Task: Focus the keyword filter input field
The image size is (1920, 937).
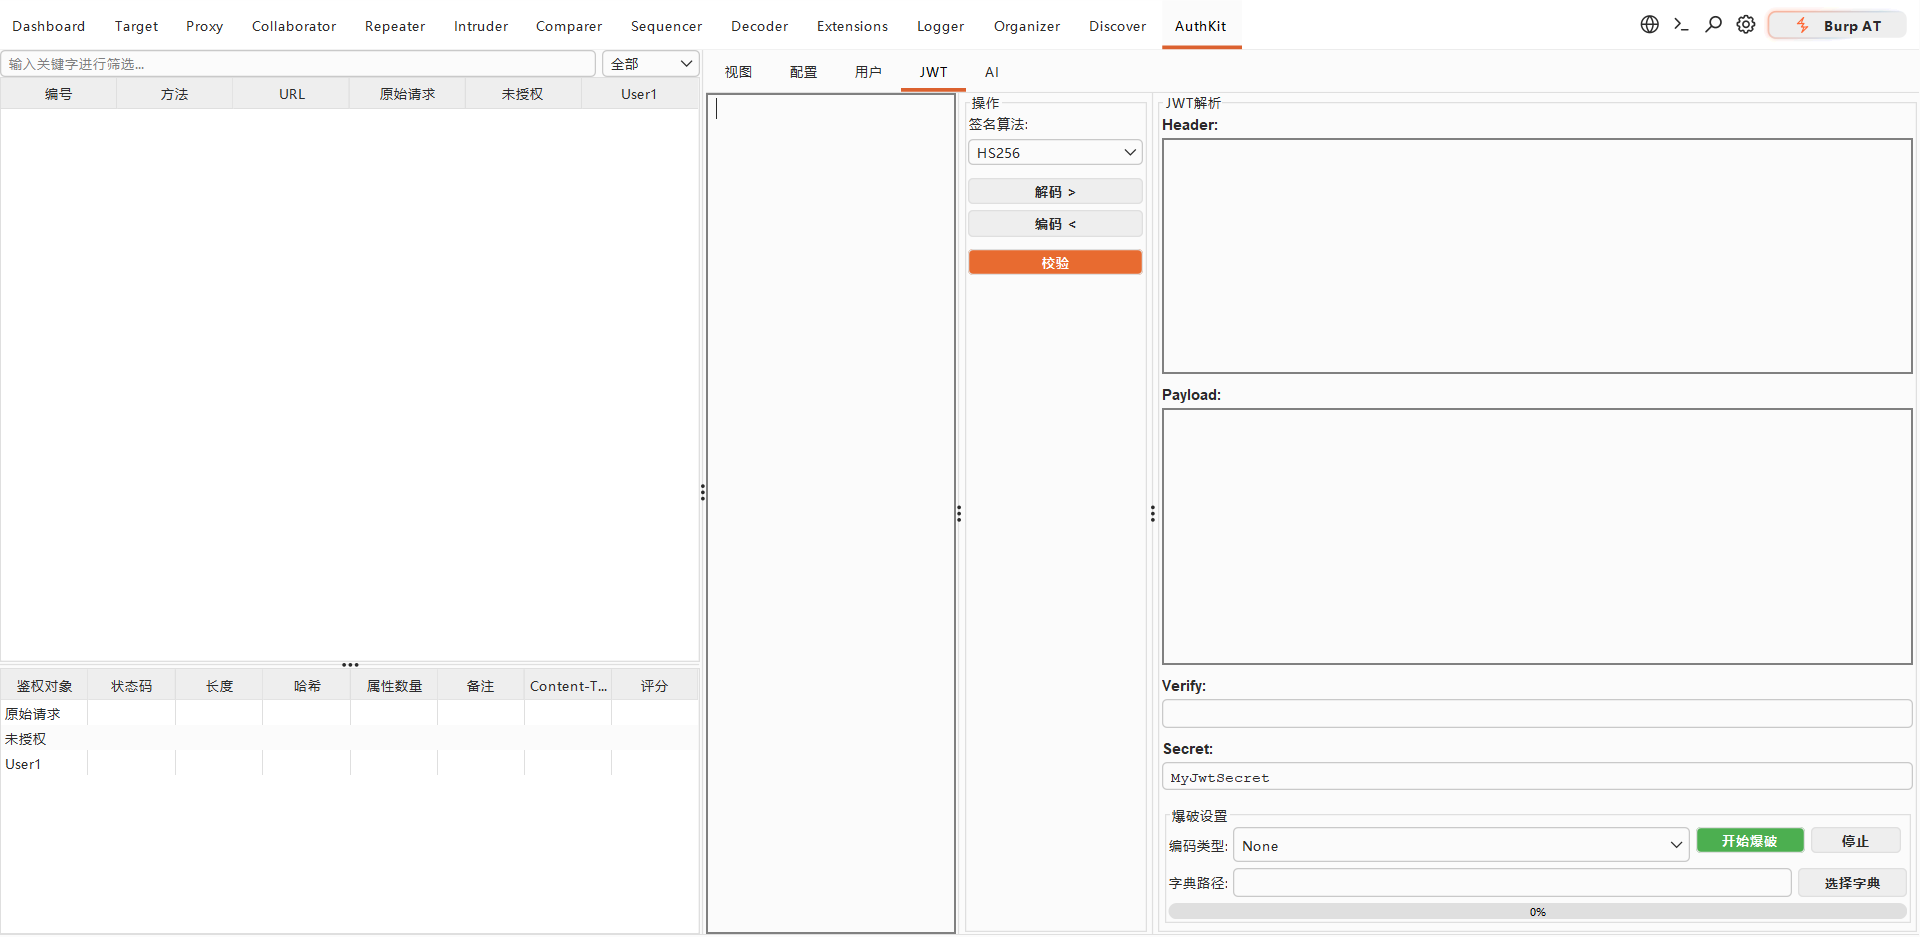Action: point(298,64)
